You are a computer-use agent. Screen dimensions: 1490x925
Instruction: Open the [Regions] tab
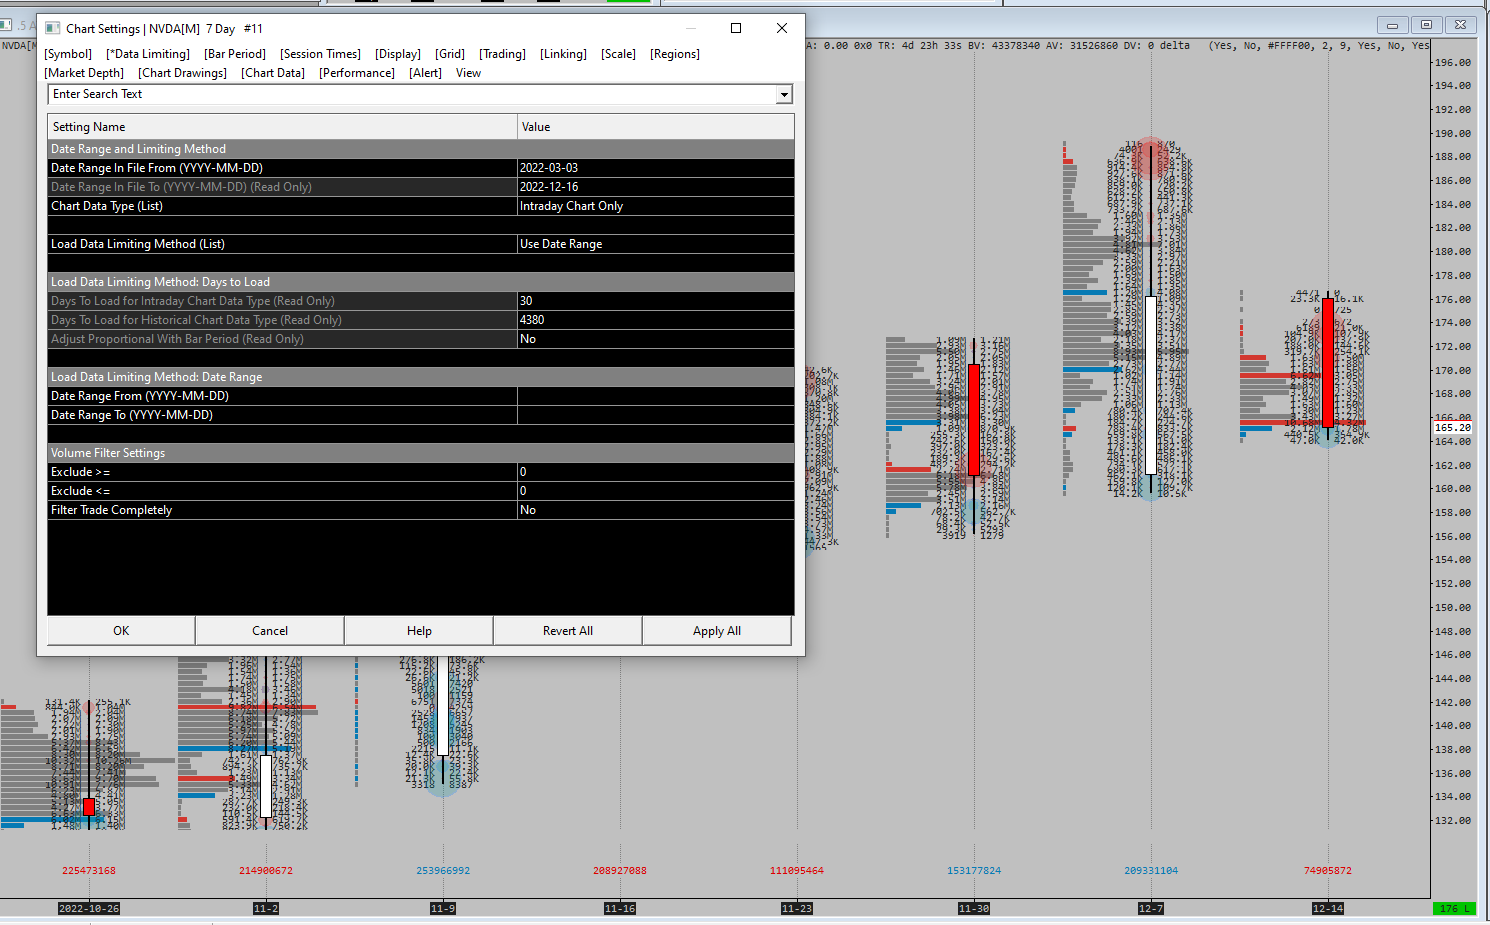[675, 54]
